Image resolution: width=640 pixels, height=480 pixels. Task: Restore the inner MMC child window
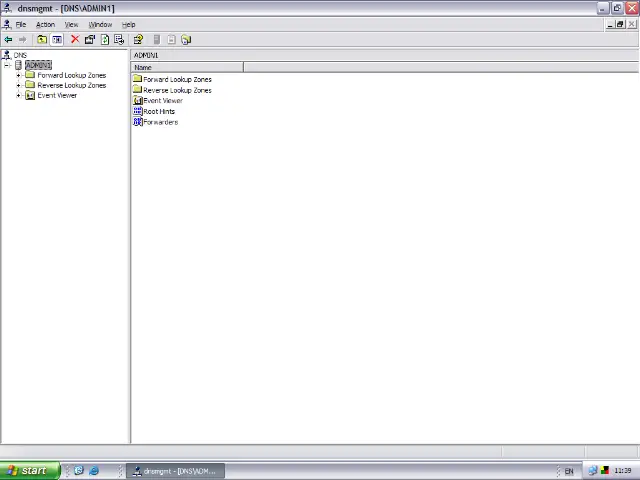620,24
